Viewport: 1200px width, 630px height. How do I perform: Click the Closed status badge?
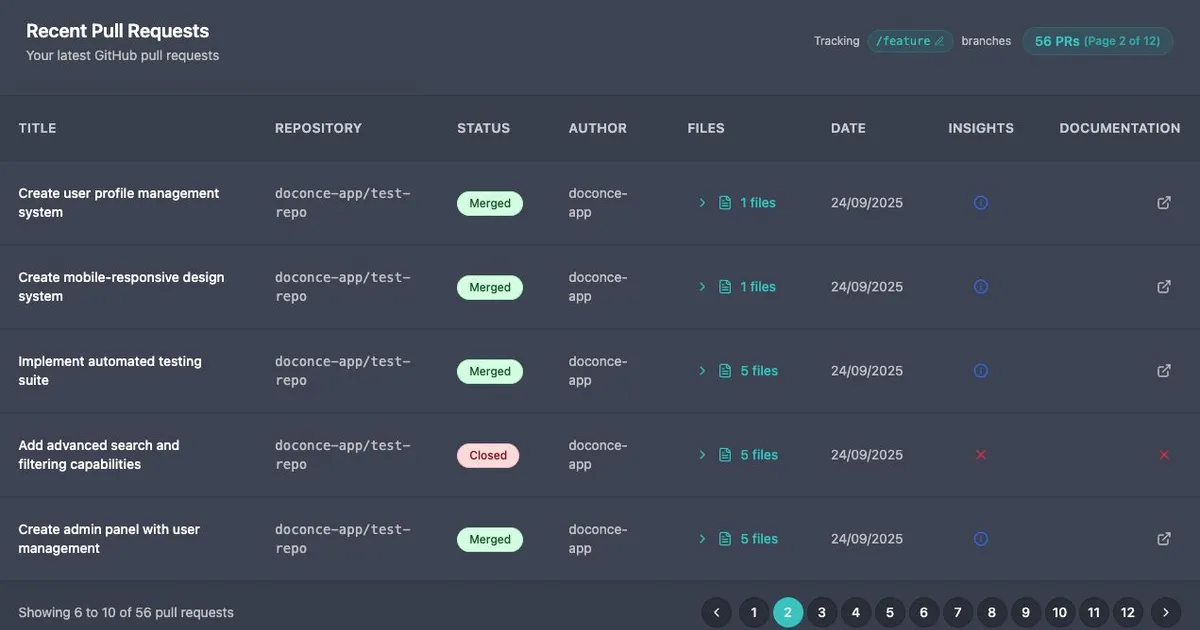click(488, 455)
